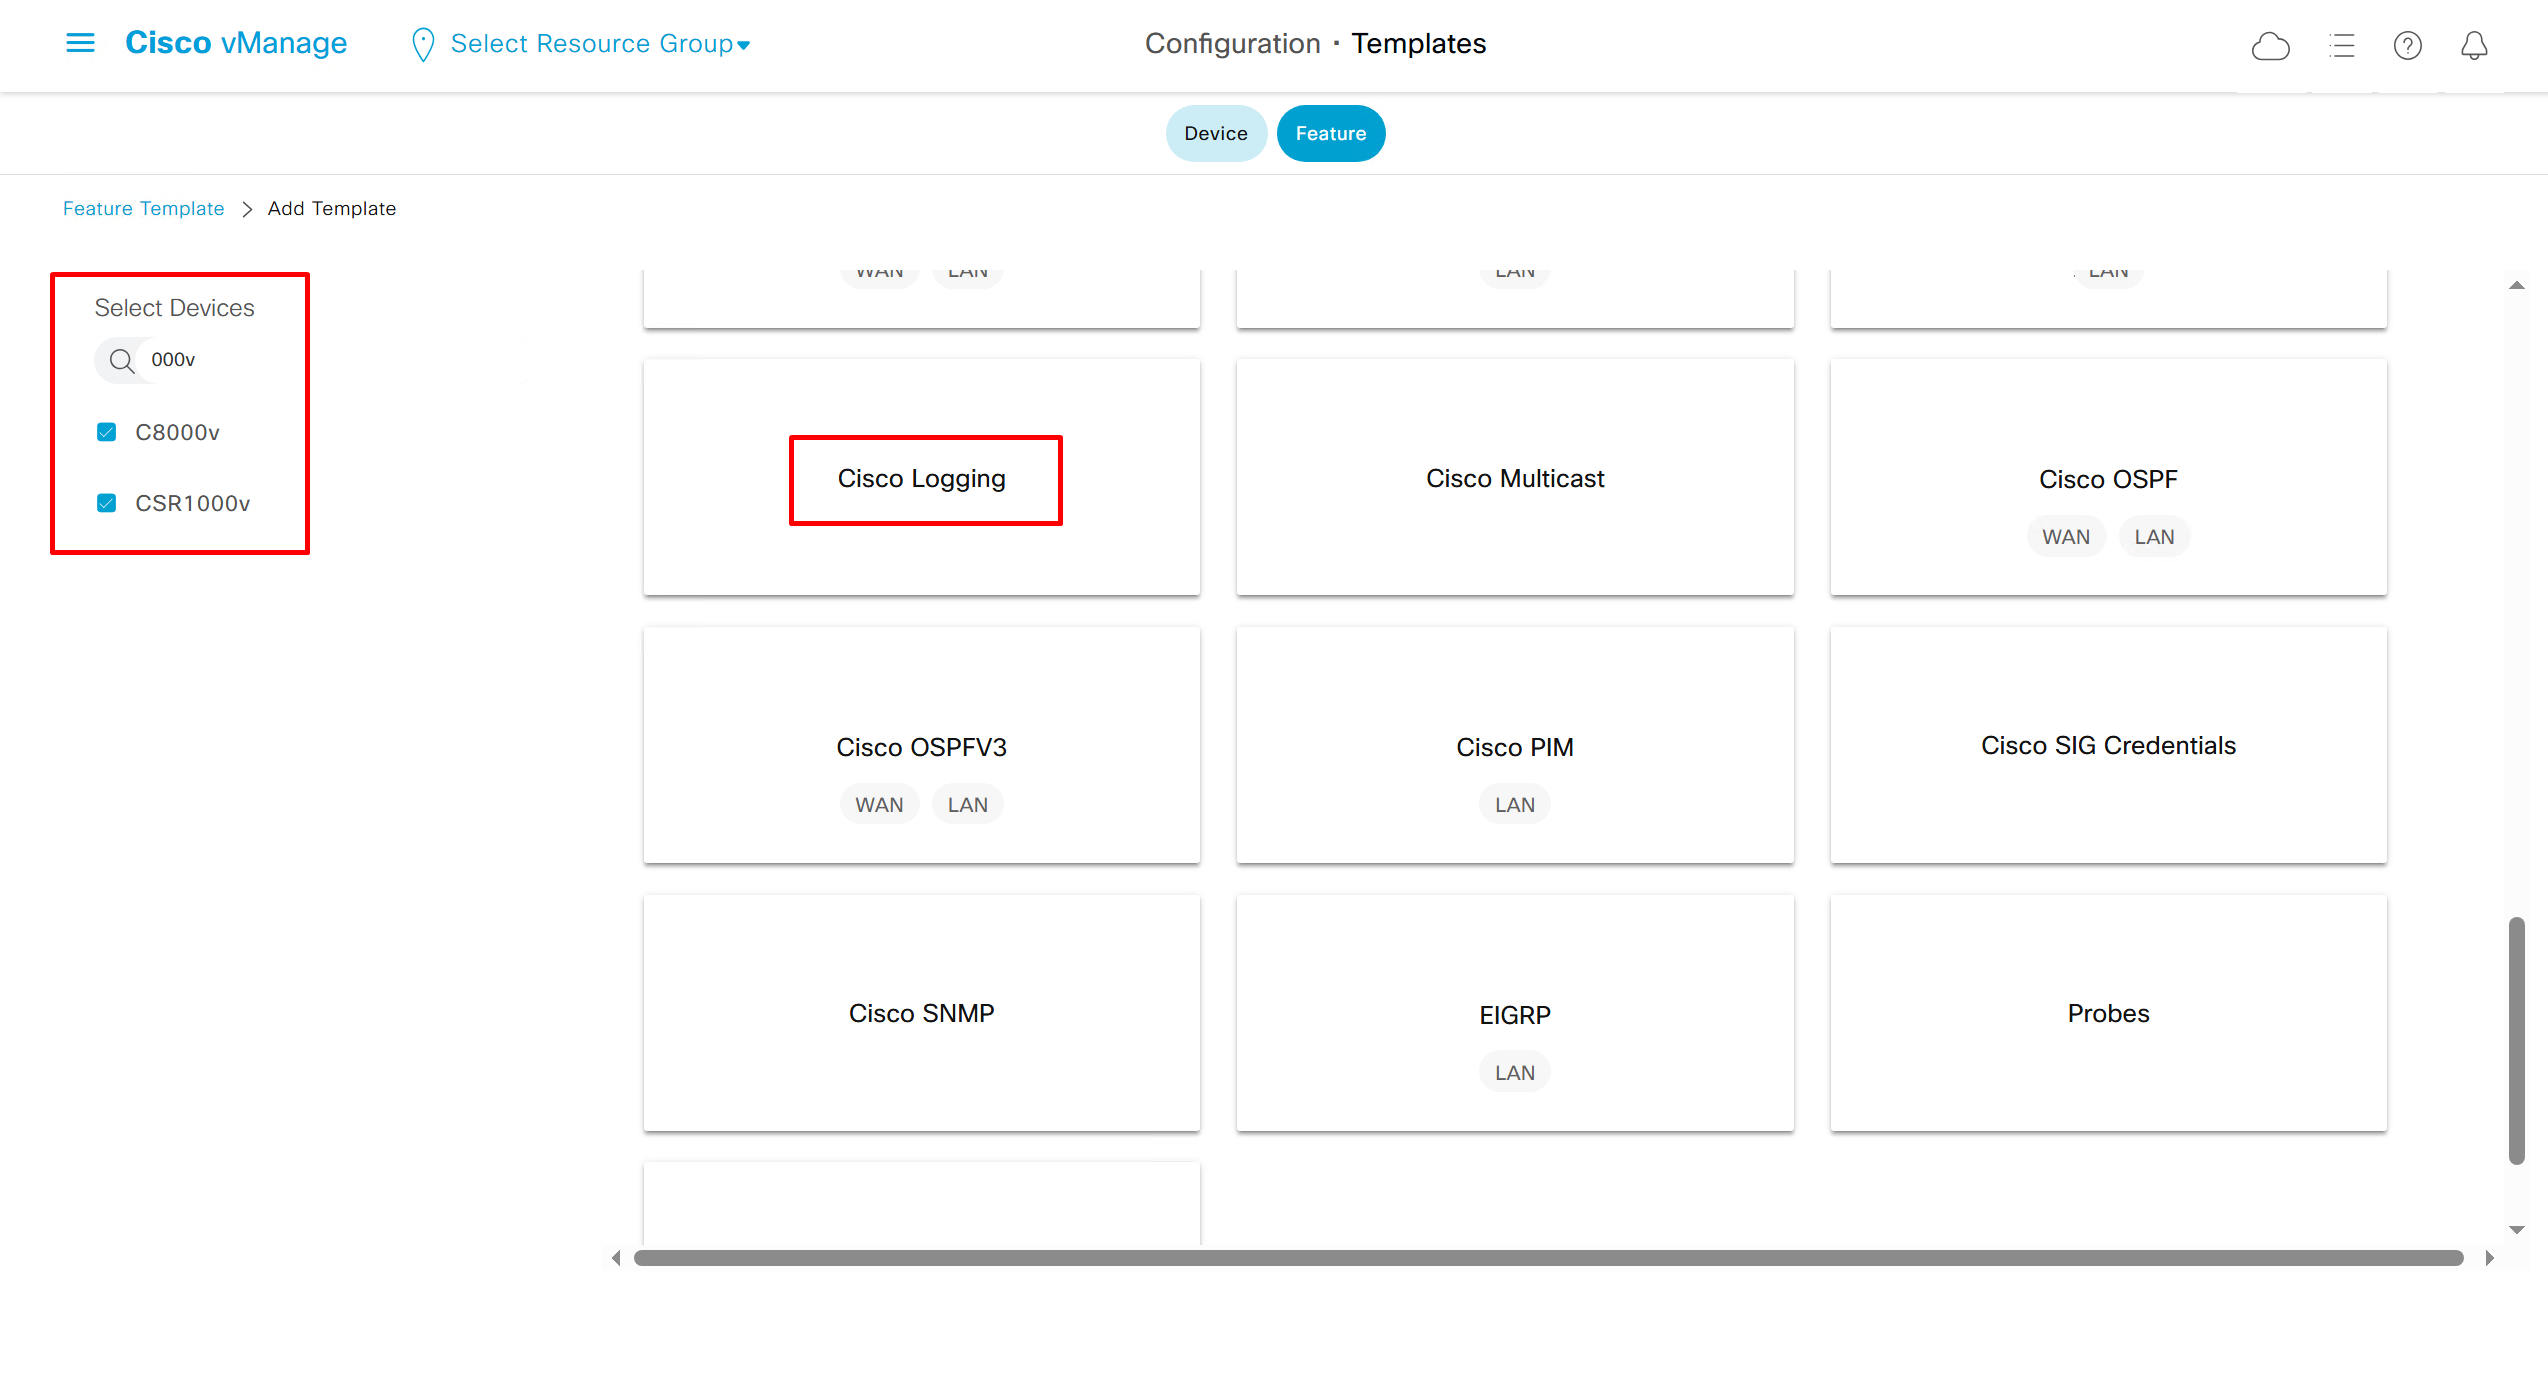Screen dimensions: 2548x1374
Task: Expand the Select Resource Group dropdown
Action: [600, 44]
